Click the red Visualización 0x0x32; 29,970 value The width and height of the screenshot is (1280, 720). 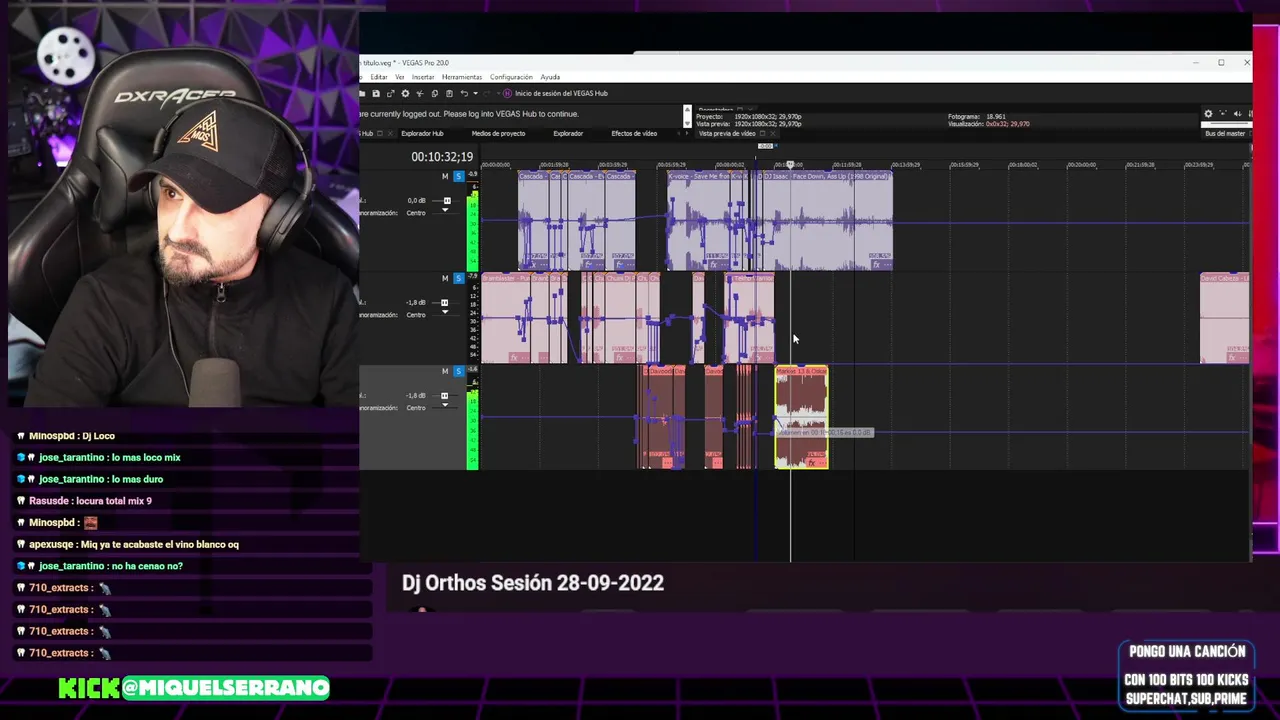[x=1008, y=124]
